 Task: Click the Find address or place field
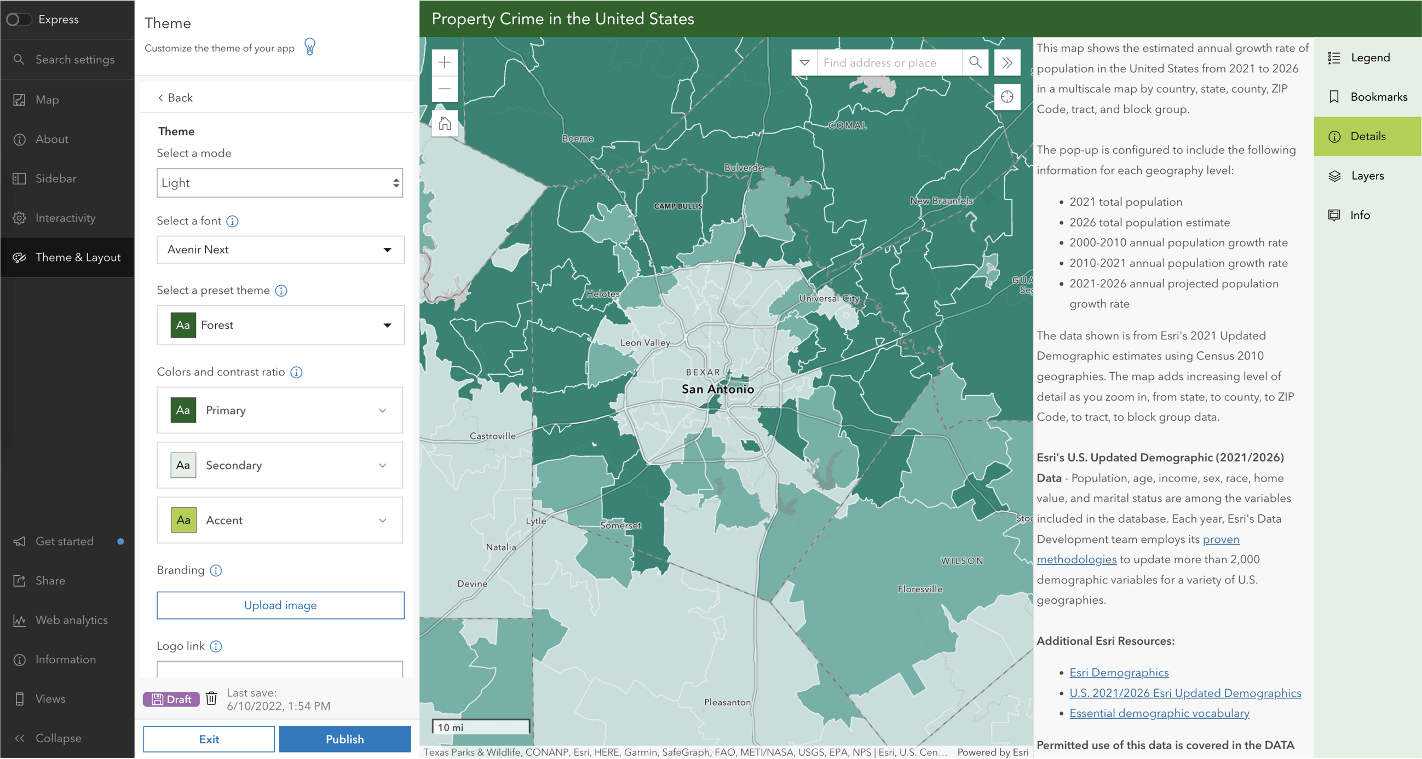[890, 63]
